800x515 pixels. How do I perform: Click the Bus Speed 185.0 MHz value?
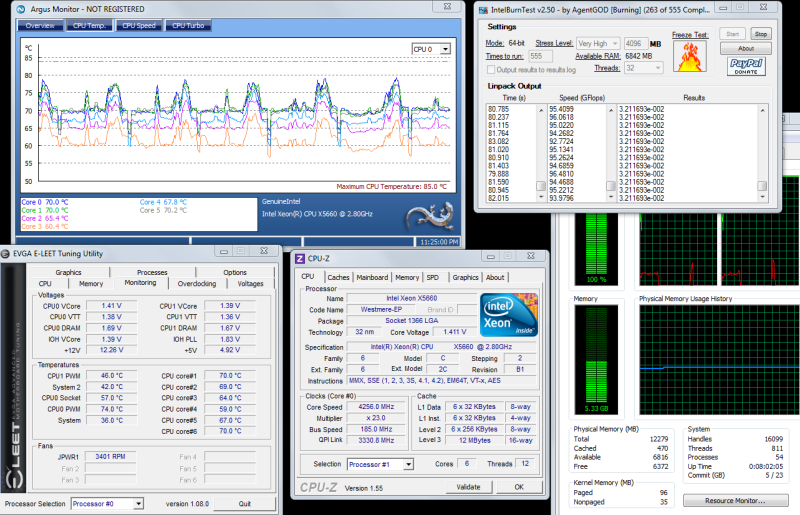377,429
